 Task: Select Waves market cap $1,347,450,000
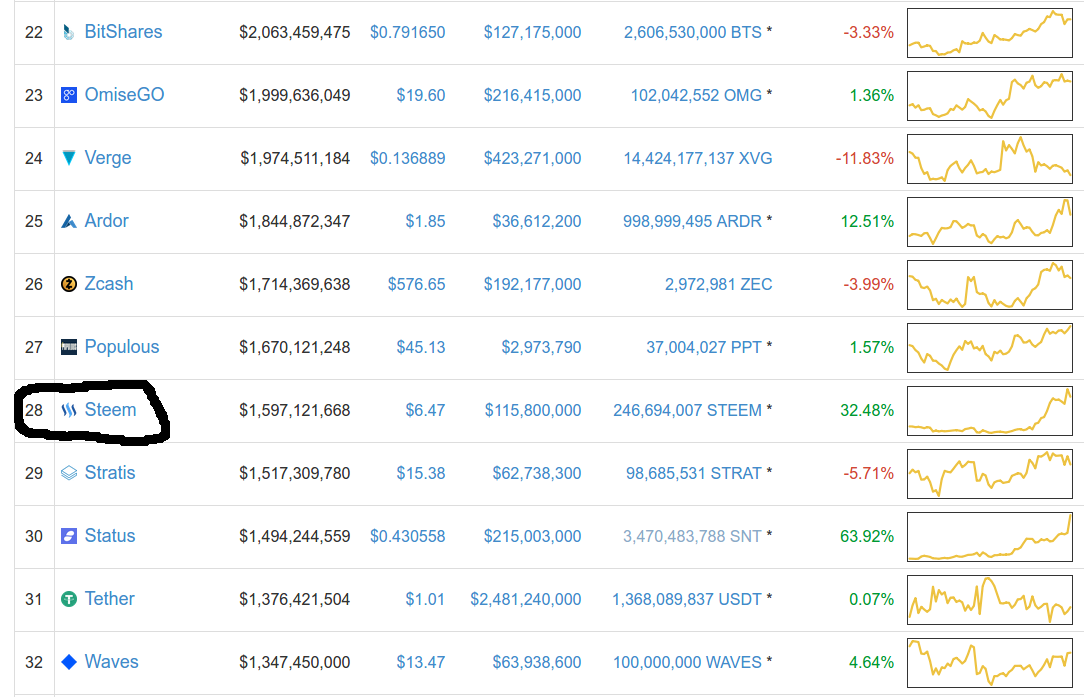pos(295,662)
